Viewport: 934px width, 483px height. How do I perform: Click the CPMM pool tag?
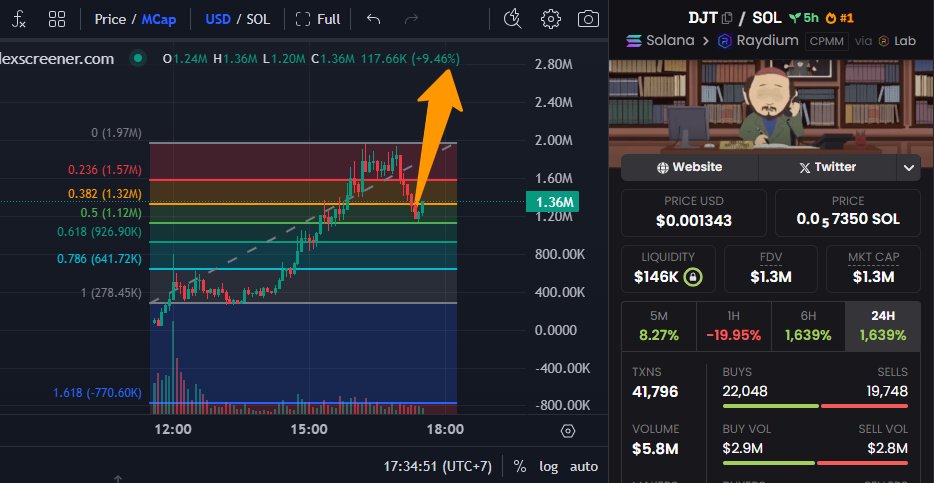[x=827, y=41]
